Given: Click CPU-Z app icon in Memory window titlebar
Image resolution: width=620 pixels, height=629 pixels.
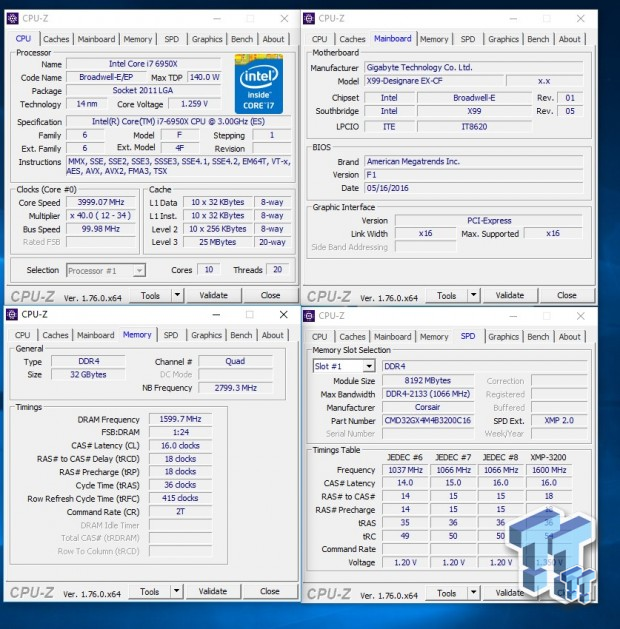Looking at the screenshot, I should [12, 314].
